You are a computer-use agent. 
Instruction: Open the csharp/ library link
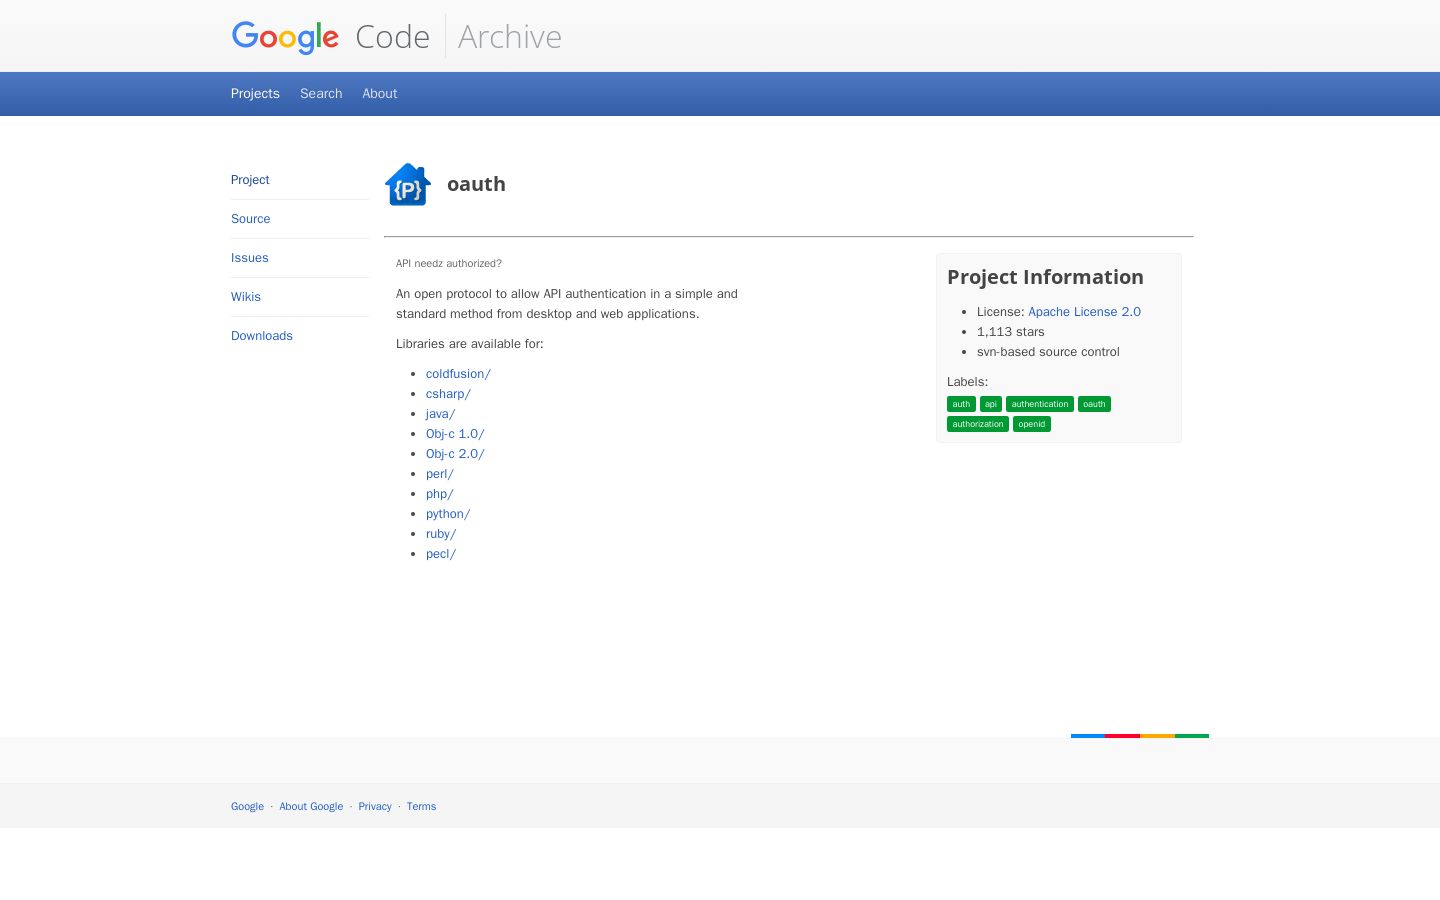click(448, 394)
